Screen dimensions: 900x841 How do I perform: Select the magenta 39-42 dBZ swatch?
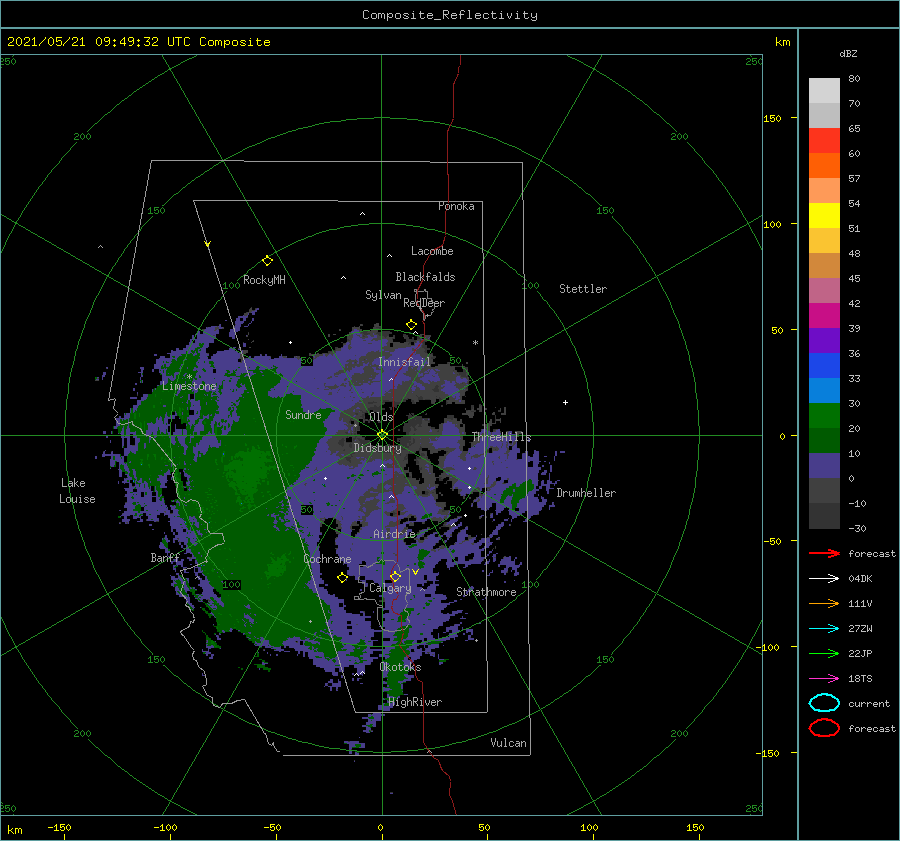824,316
